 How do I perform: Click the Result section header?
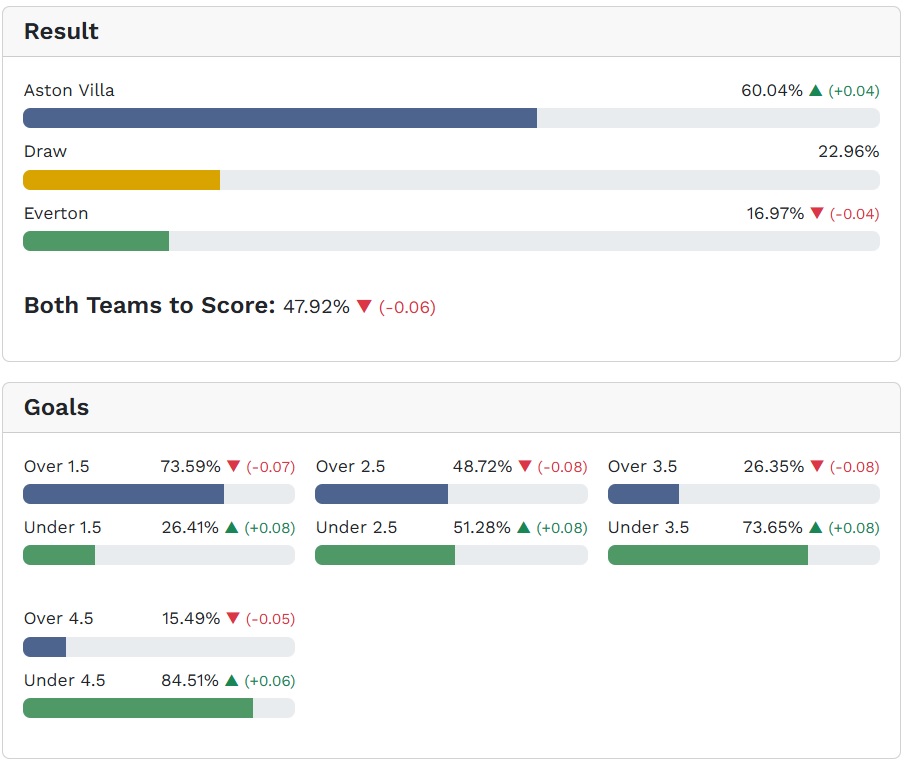[x=61, y=31]
